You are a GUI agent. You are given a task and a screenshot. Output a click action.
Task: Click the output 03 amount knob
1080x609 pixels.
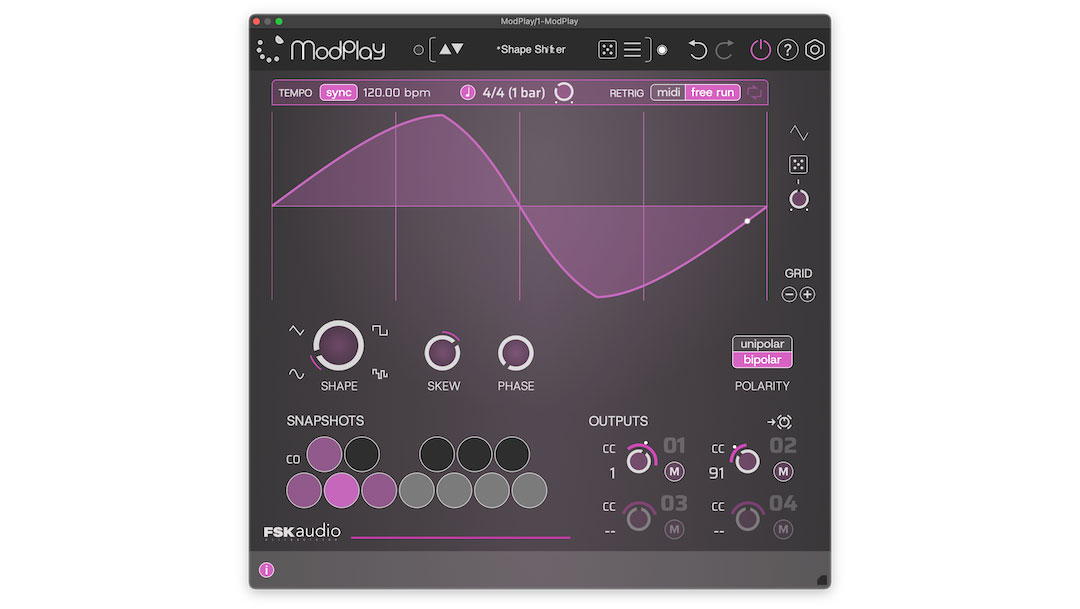(x=638, y=517)
